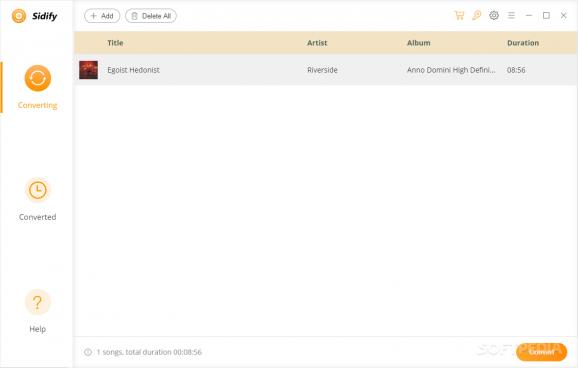
Task: Minimize the Sidify window
Action: click(529, 15)
